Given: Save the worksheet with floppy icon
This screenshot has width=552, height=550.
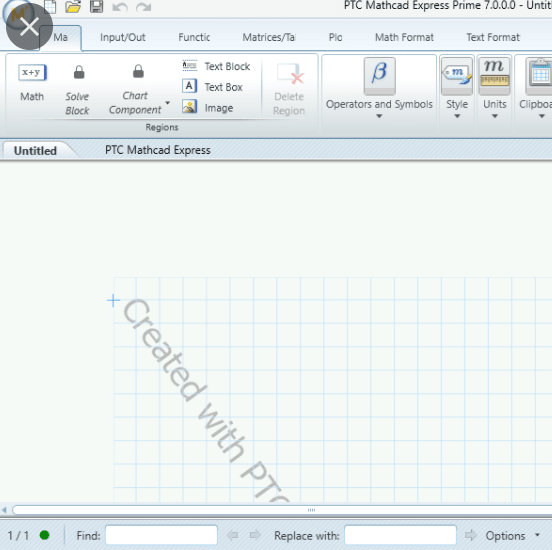Looking at the screenshot, I should coord(96,6).
